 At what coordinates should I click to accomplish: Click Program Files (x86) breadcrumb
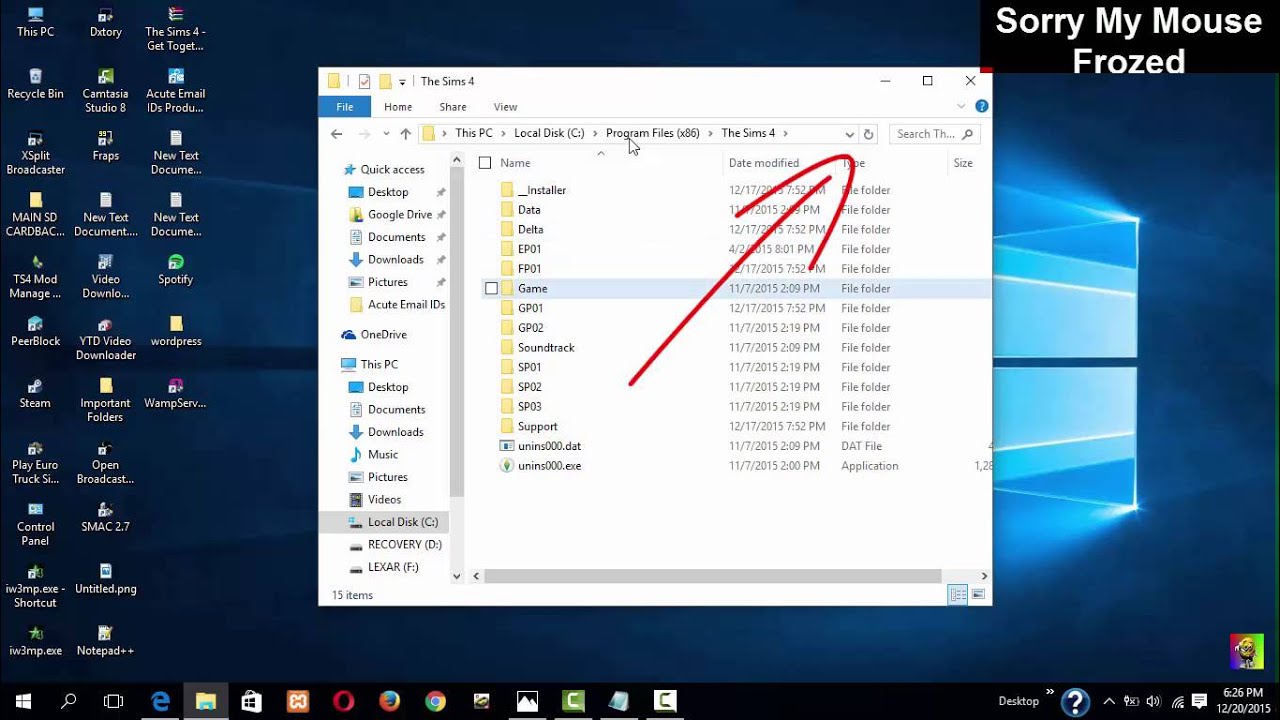click(x=652, y=133)
